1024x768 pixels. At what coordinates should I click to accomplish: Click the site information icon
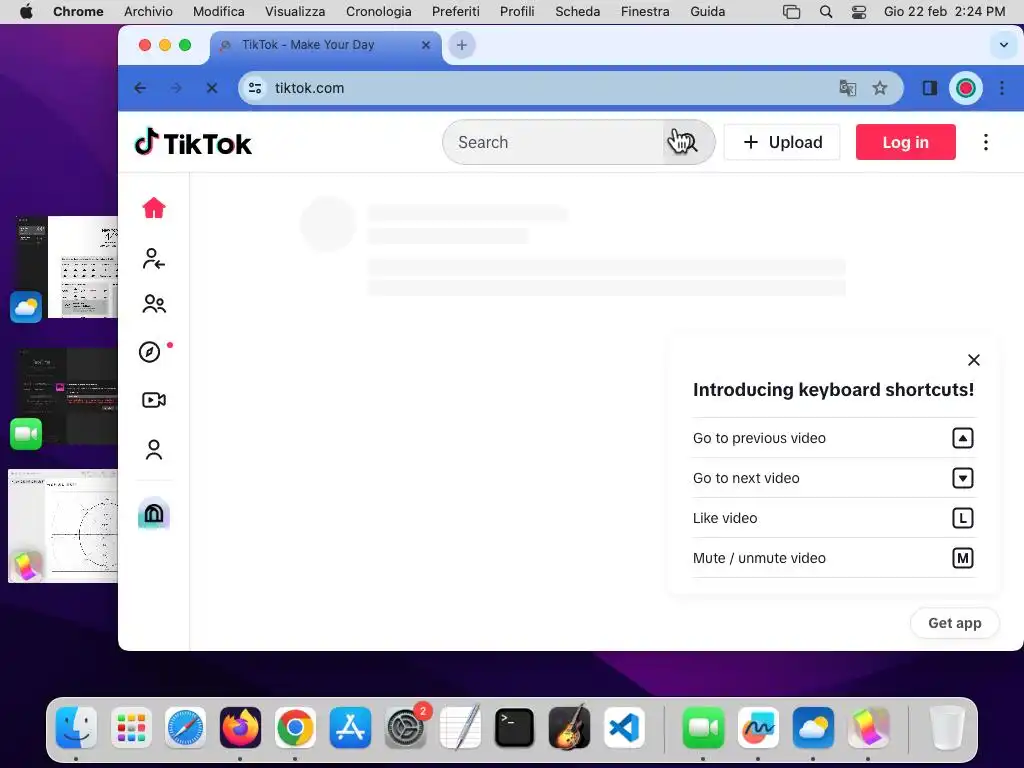click(x=255, y=88)
